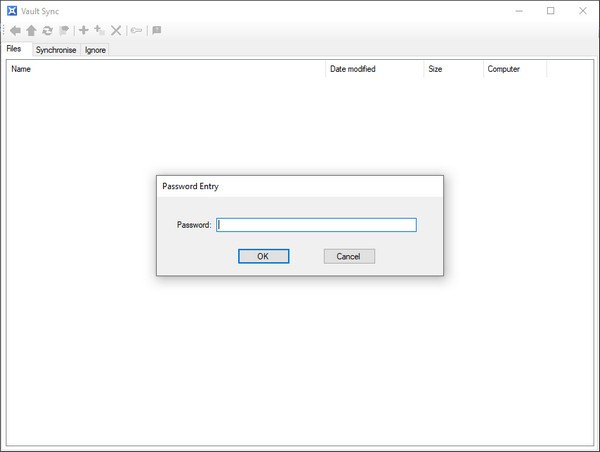Click the X delete toolbar icon
The image size is (600, 452).
(x=116, y=31)
